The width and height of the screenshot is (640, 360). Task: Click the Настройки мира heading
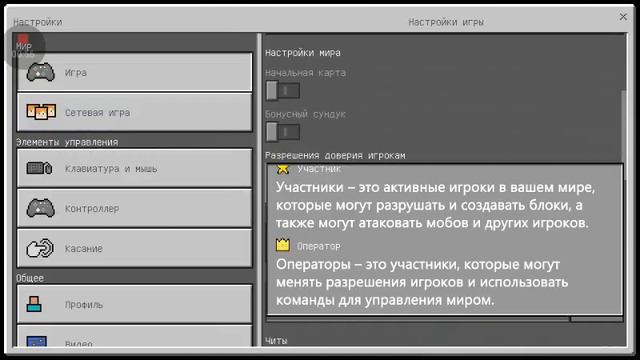tap(303, 53)
